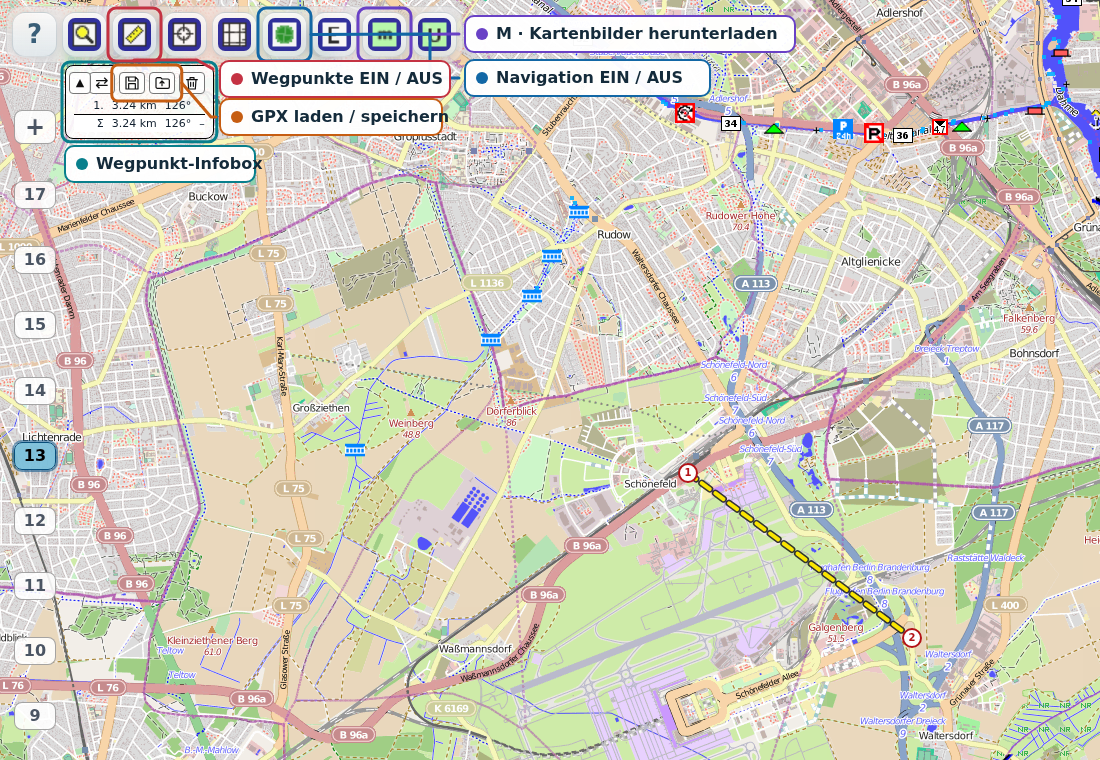Switch to zoom level 16
The height and width of the screenshot is (760, 1100).
[34, 260]
